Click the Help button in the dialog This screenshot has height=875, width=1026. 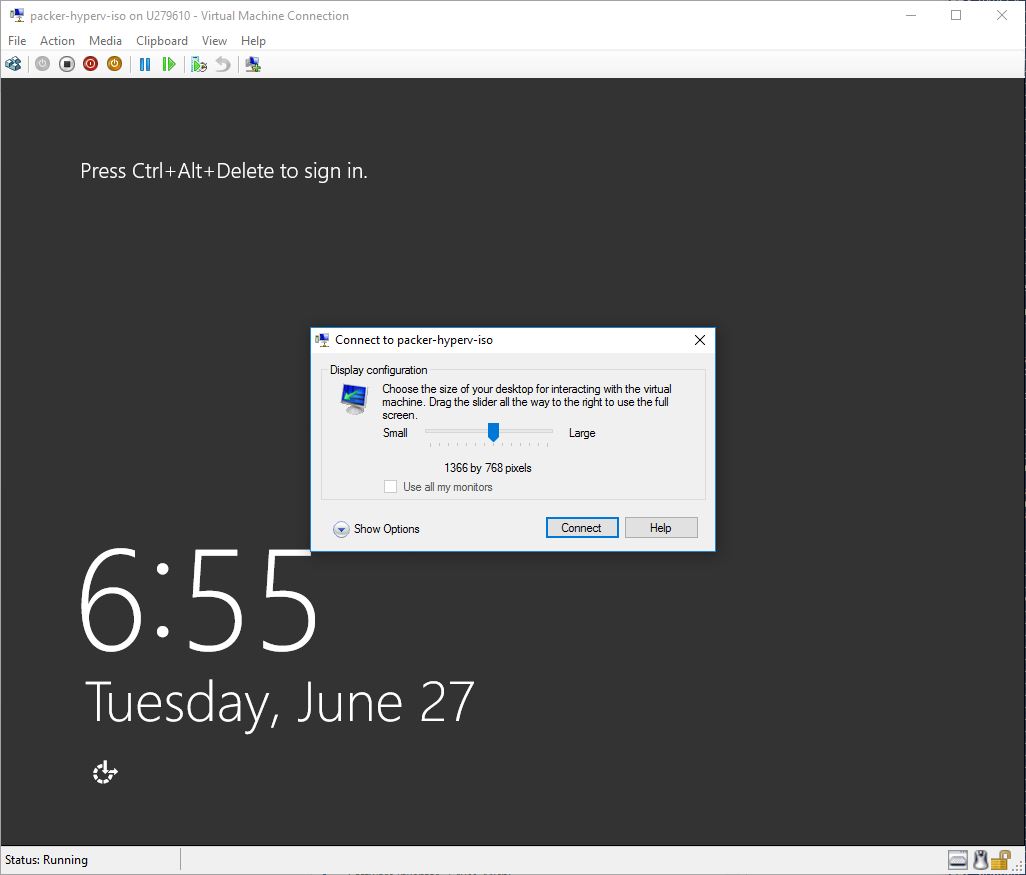(661, 527)
